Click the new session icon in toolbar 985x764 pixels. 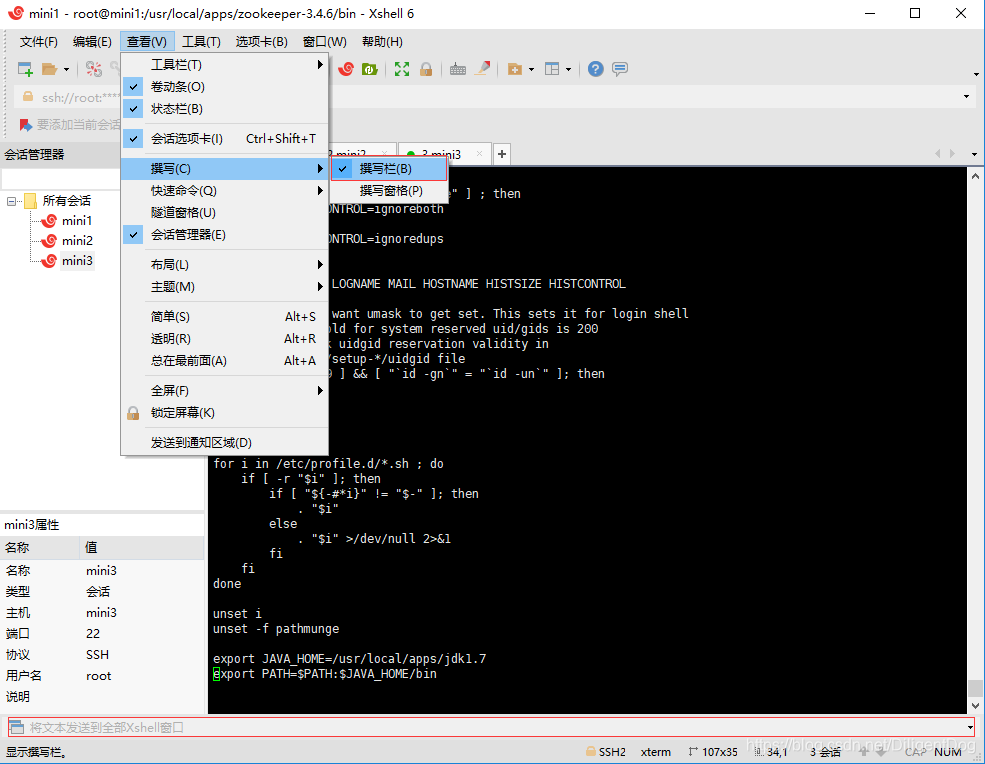coord(25,69)
